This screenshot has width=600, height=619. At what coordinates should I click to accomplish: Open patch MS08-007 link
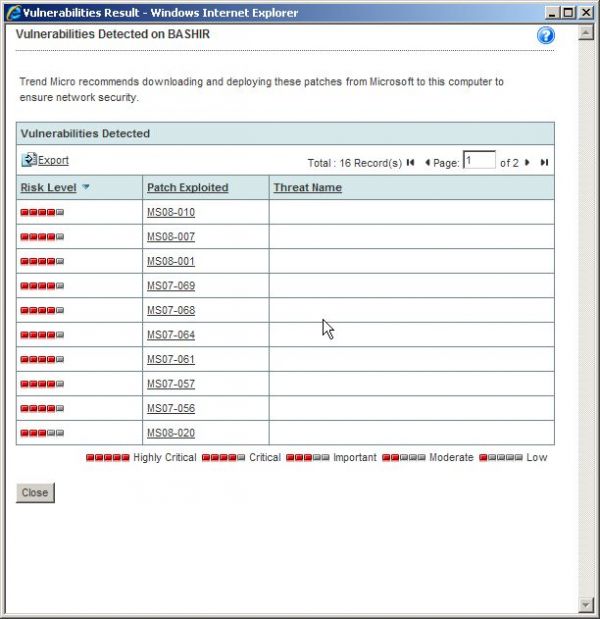171,236
